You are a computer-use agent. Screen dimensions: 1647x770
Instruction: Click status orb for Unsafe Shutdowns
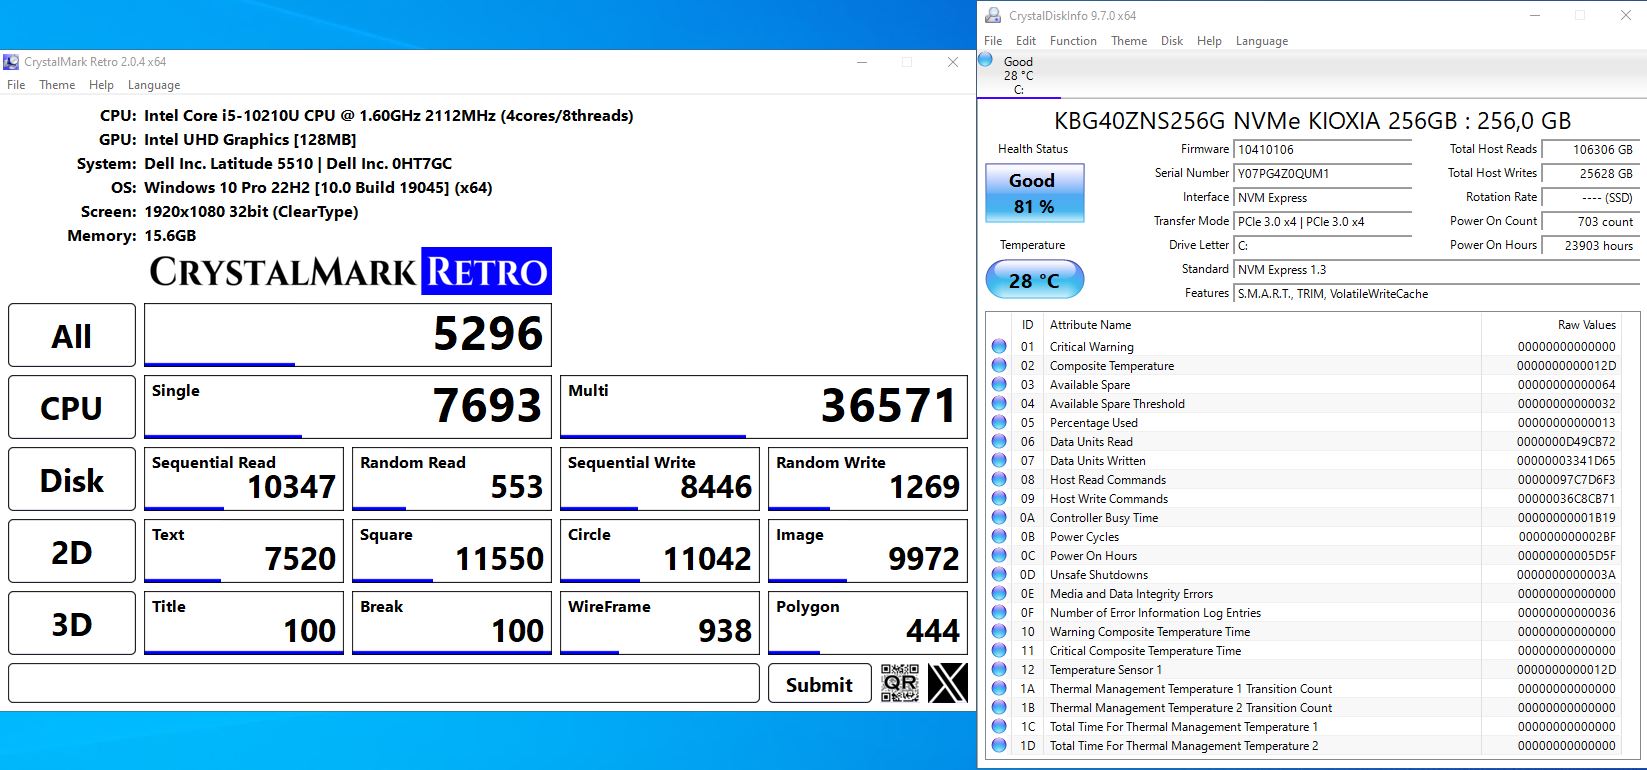click(999, 574)
